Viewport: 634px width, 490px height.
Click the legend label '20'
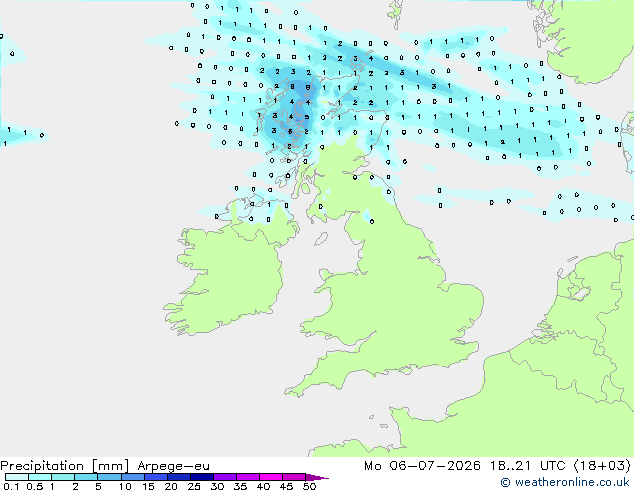click(171, 486)
